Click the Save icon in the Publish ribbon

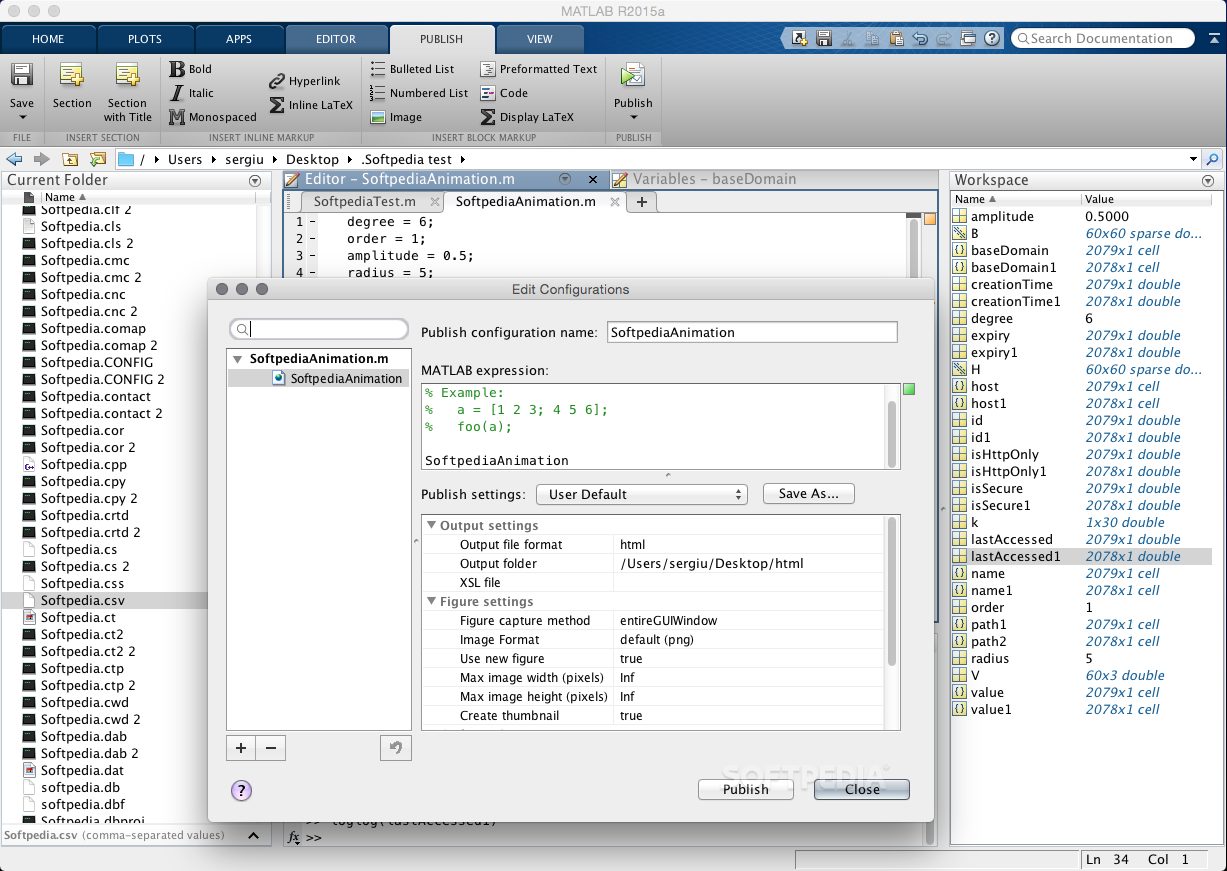(x=22, y=76)
